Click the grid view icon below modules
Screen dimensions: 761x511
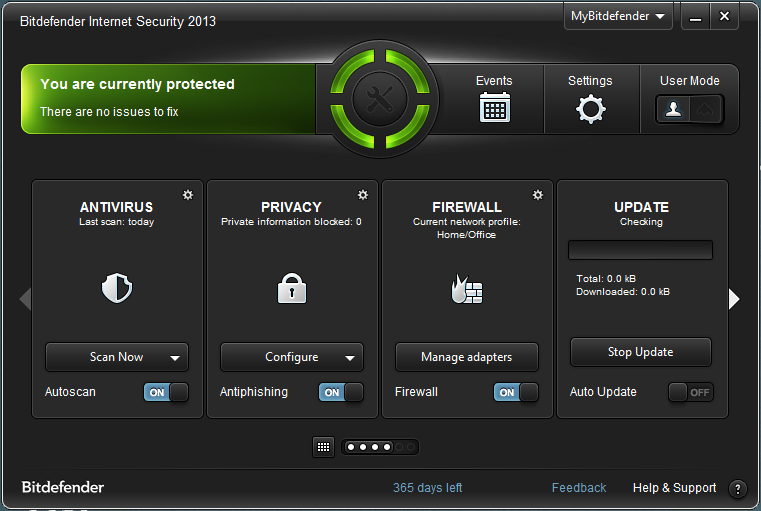[x=323, y=447]
